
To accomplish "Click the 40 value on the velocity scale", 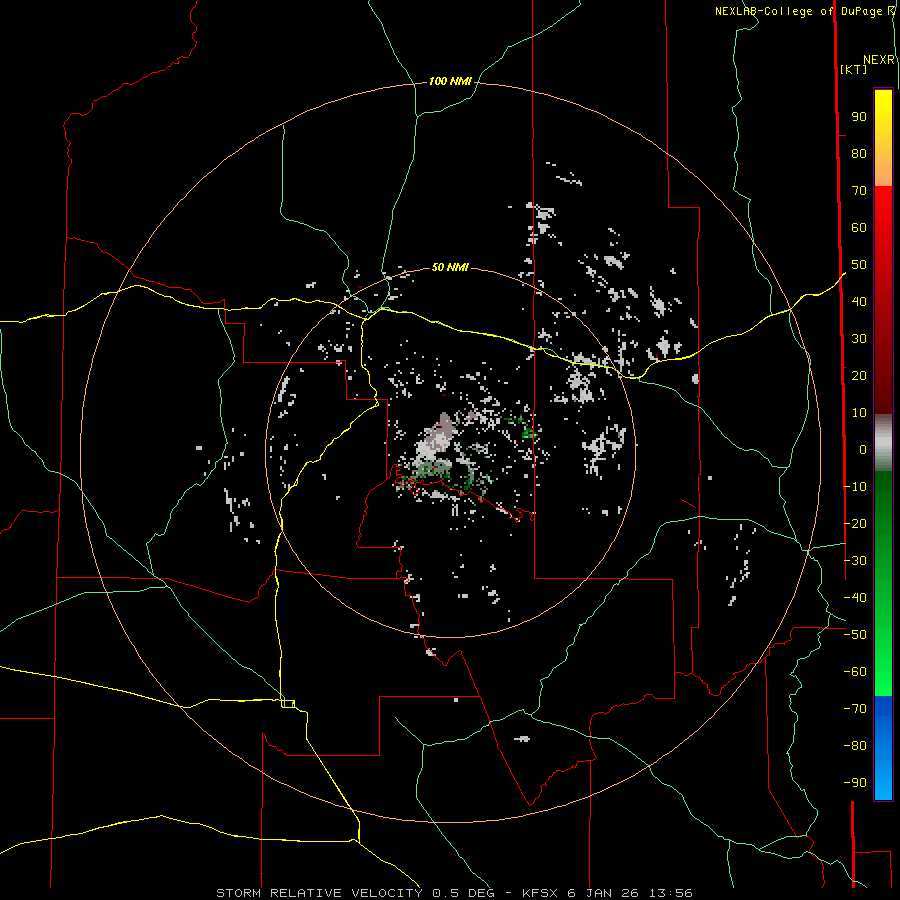I will tap(859, 301).
